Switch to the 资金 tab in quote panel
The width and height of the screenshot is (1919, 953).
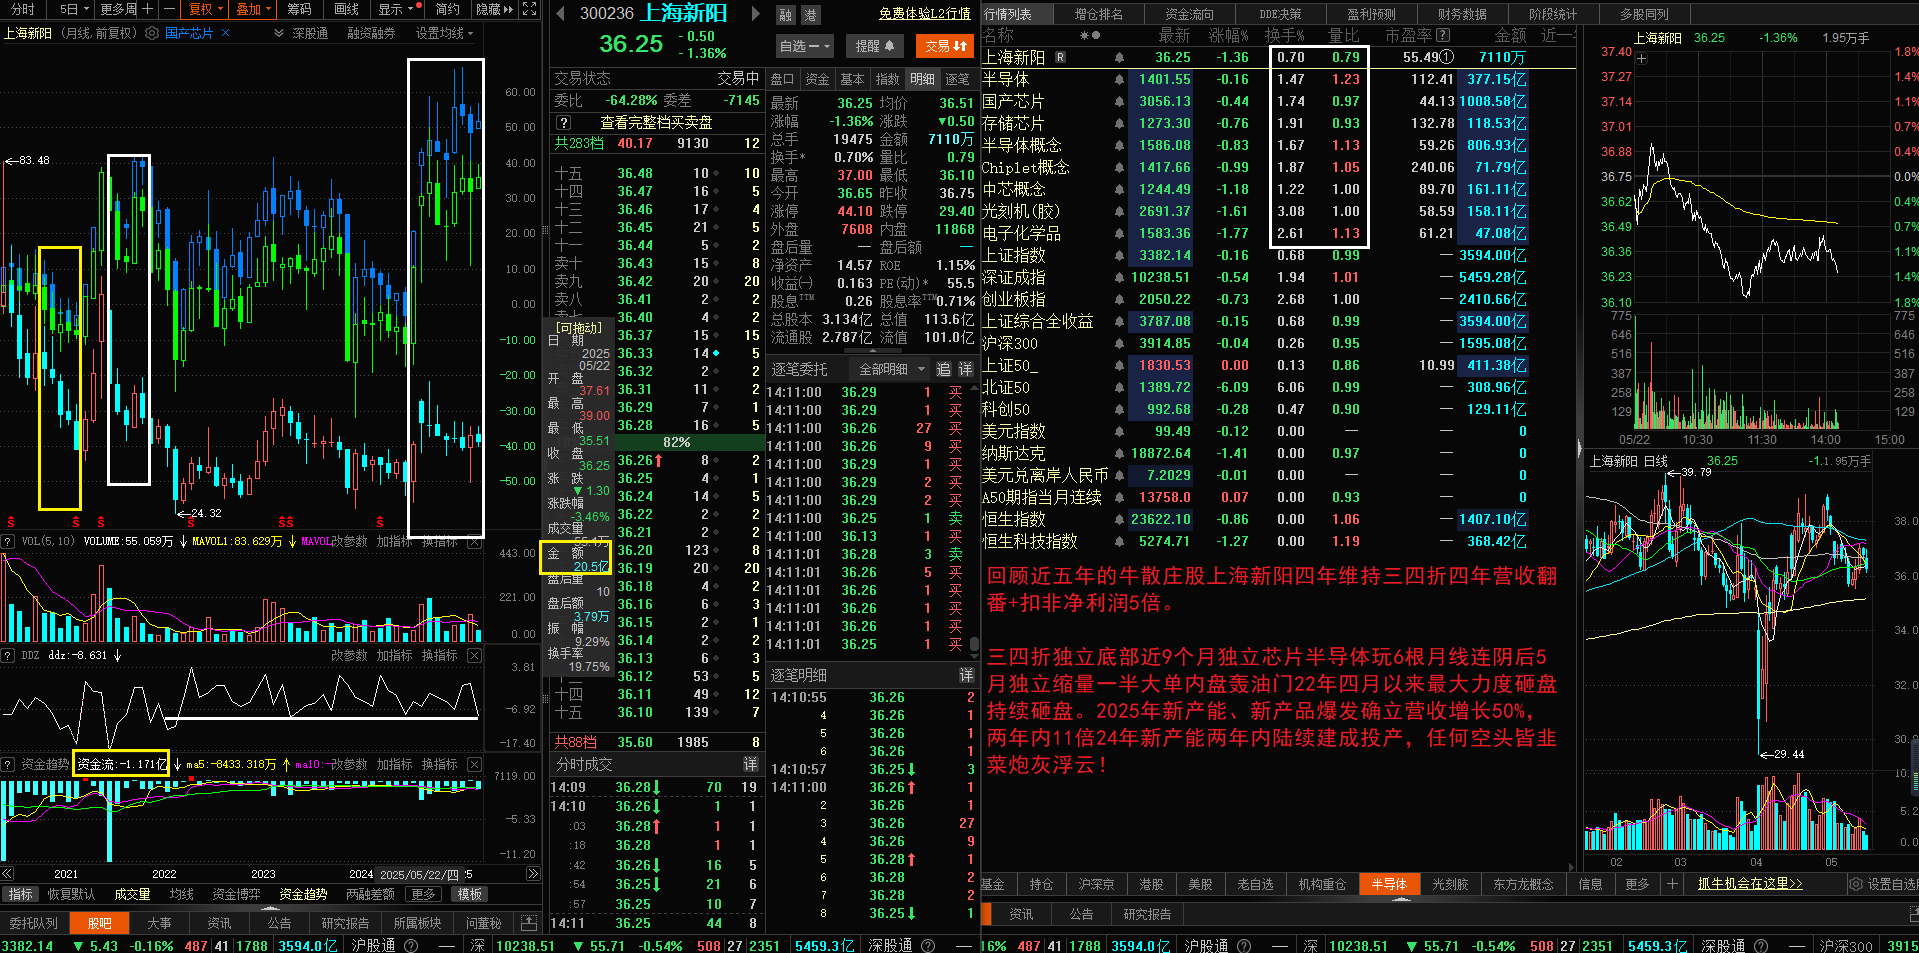[x=817, y=79]
